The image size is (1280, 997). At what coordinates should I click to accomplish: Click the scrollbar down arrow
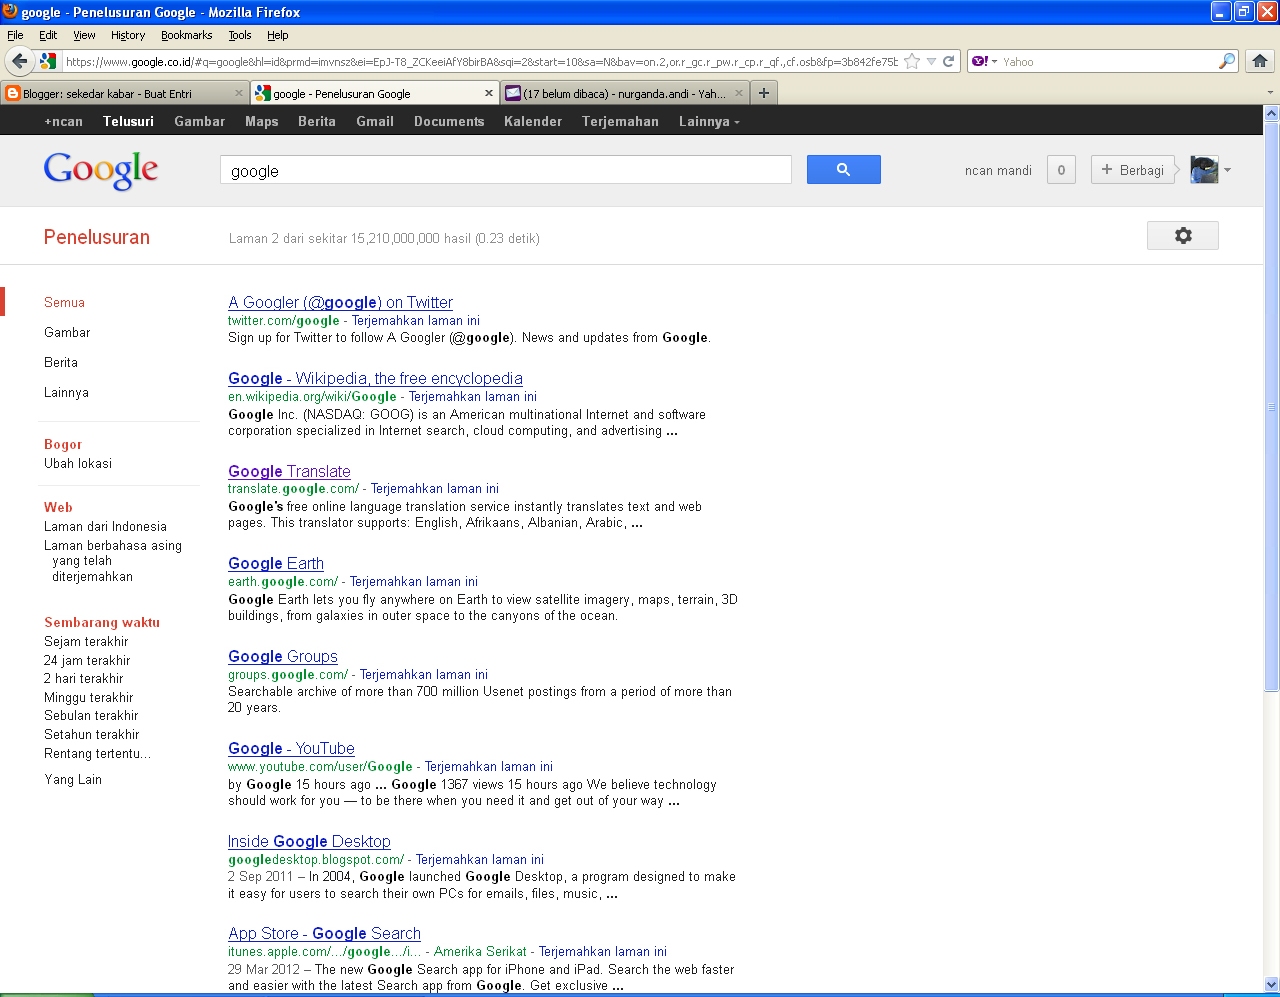click(x=1271, y=984)
